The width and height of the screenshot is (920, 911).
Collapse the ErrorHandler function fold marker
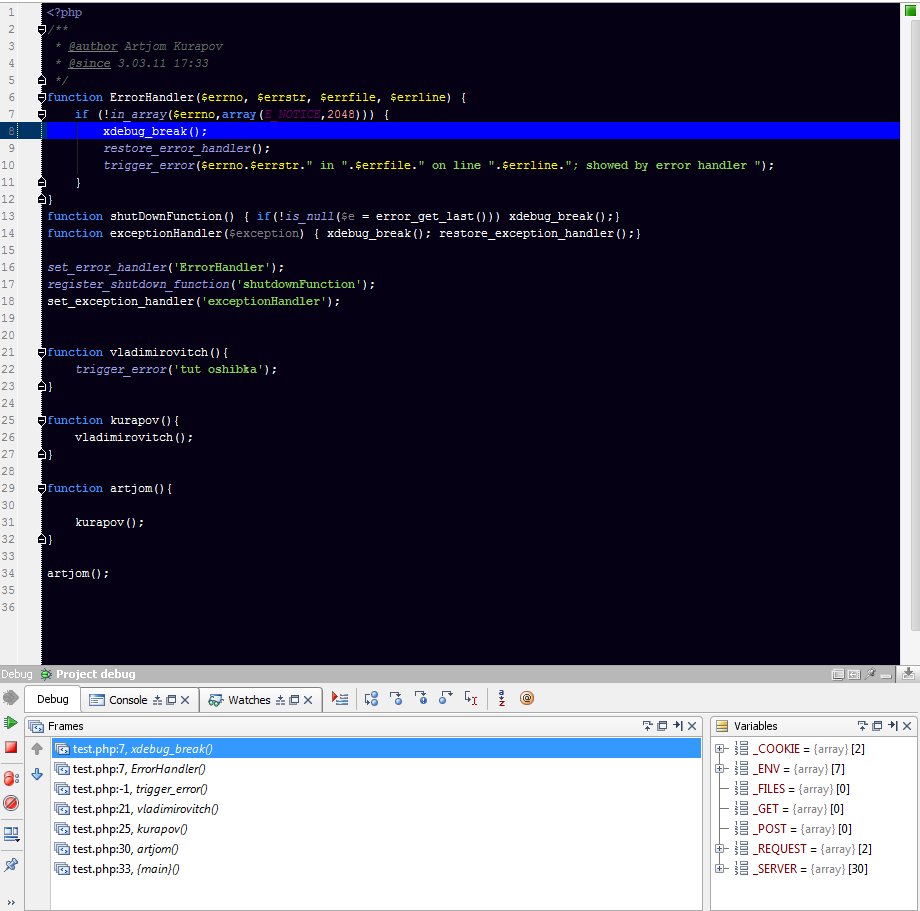(x=42, y=98)
